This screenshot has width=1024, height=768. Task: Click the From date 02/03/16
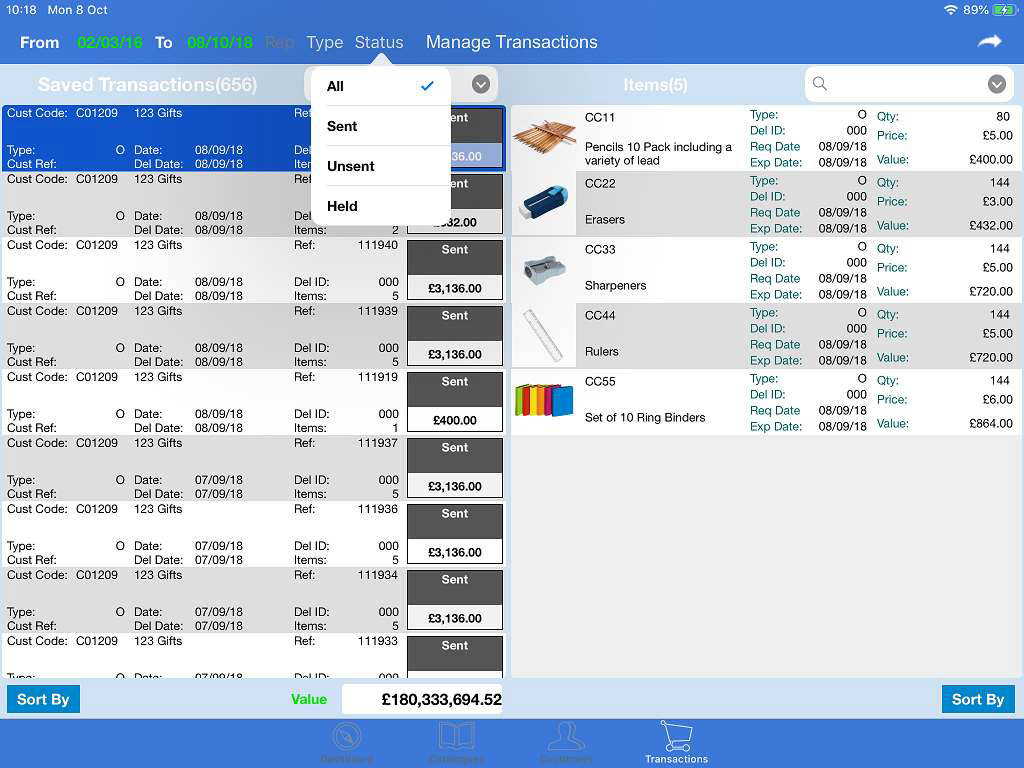[x=110, y=42]
